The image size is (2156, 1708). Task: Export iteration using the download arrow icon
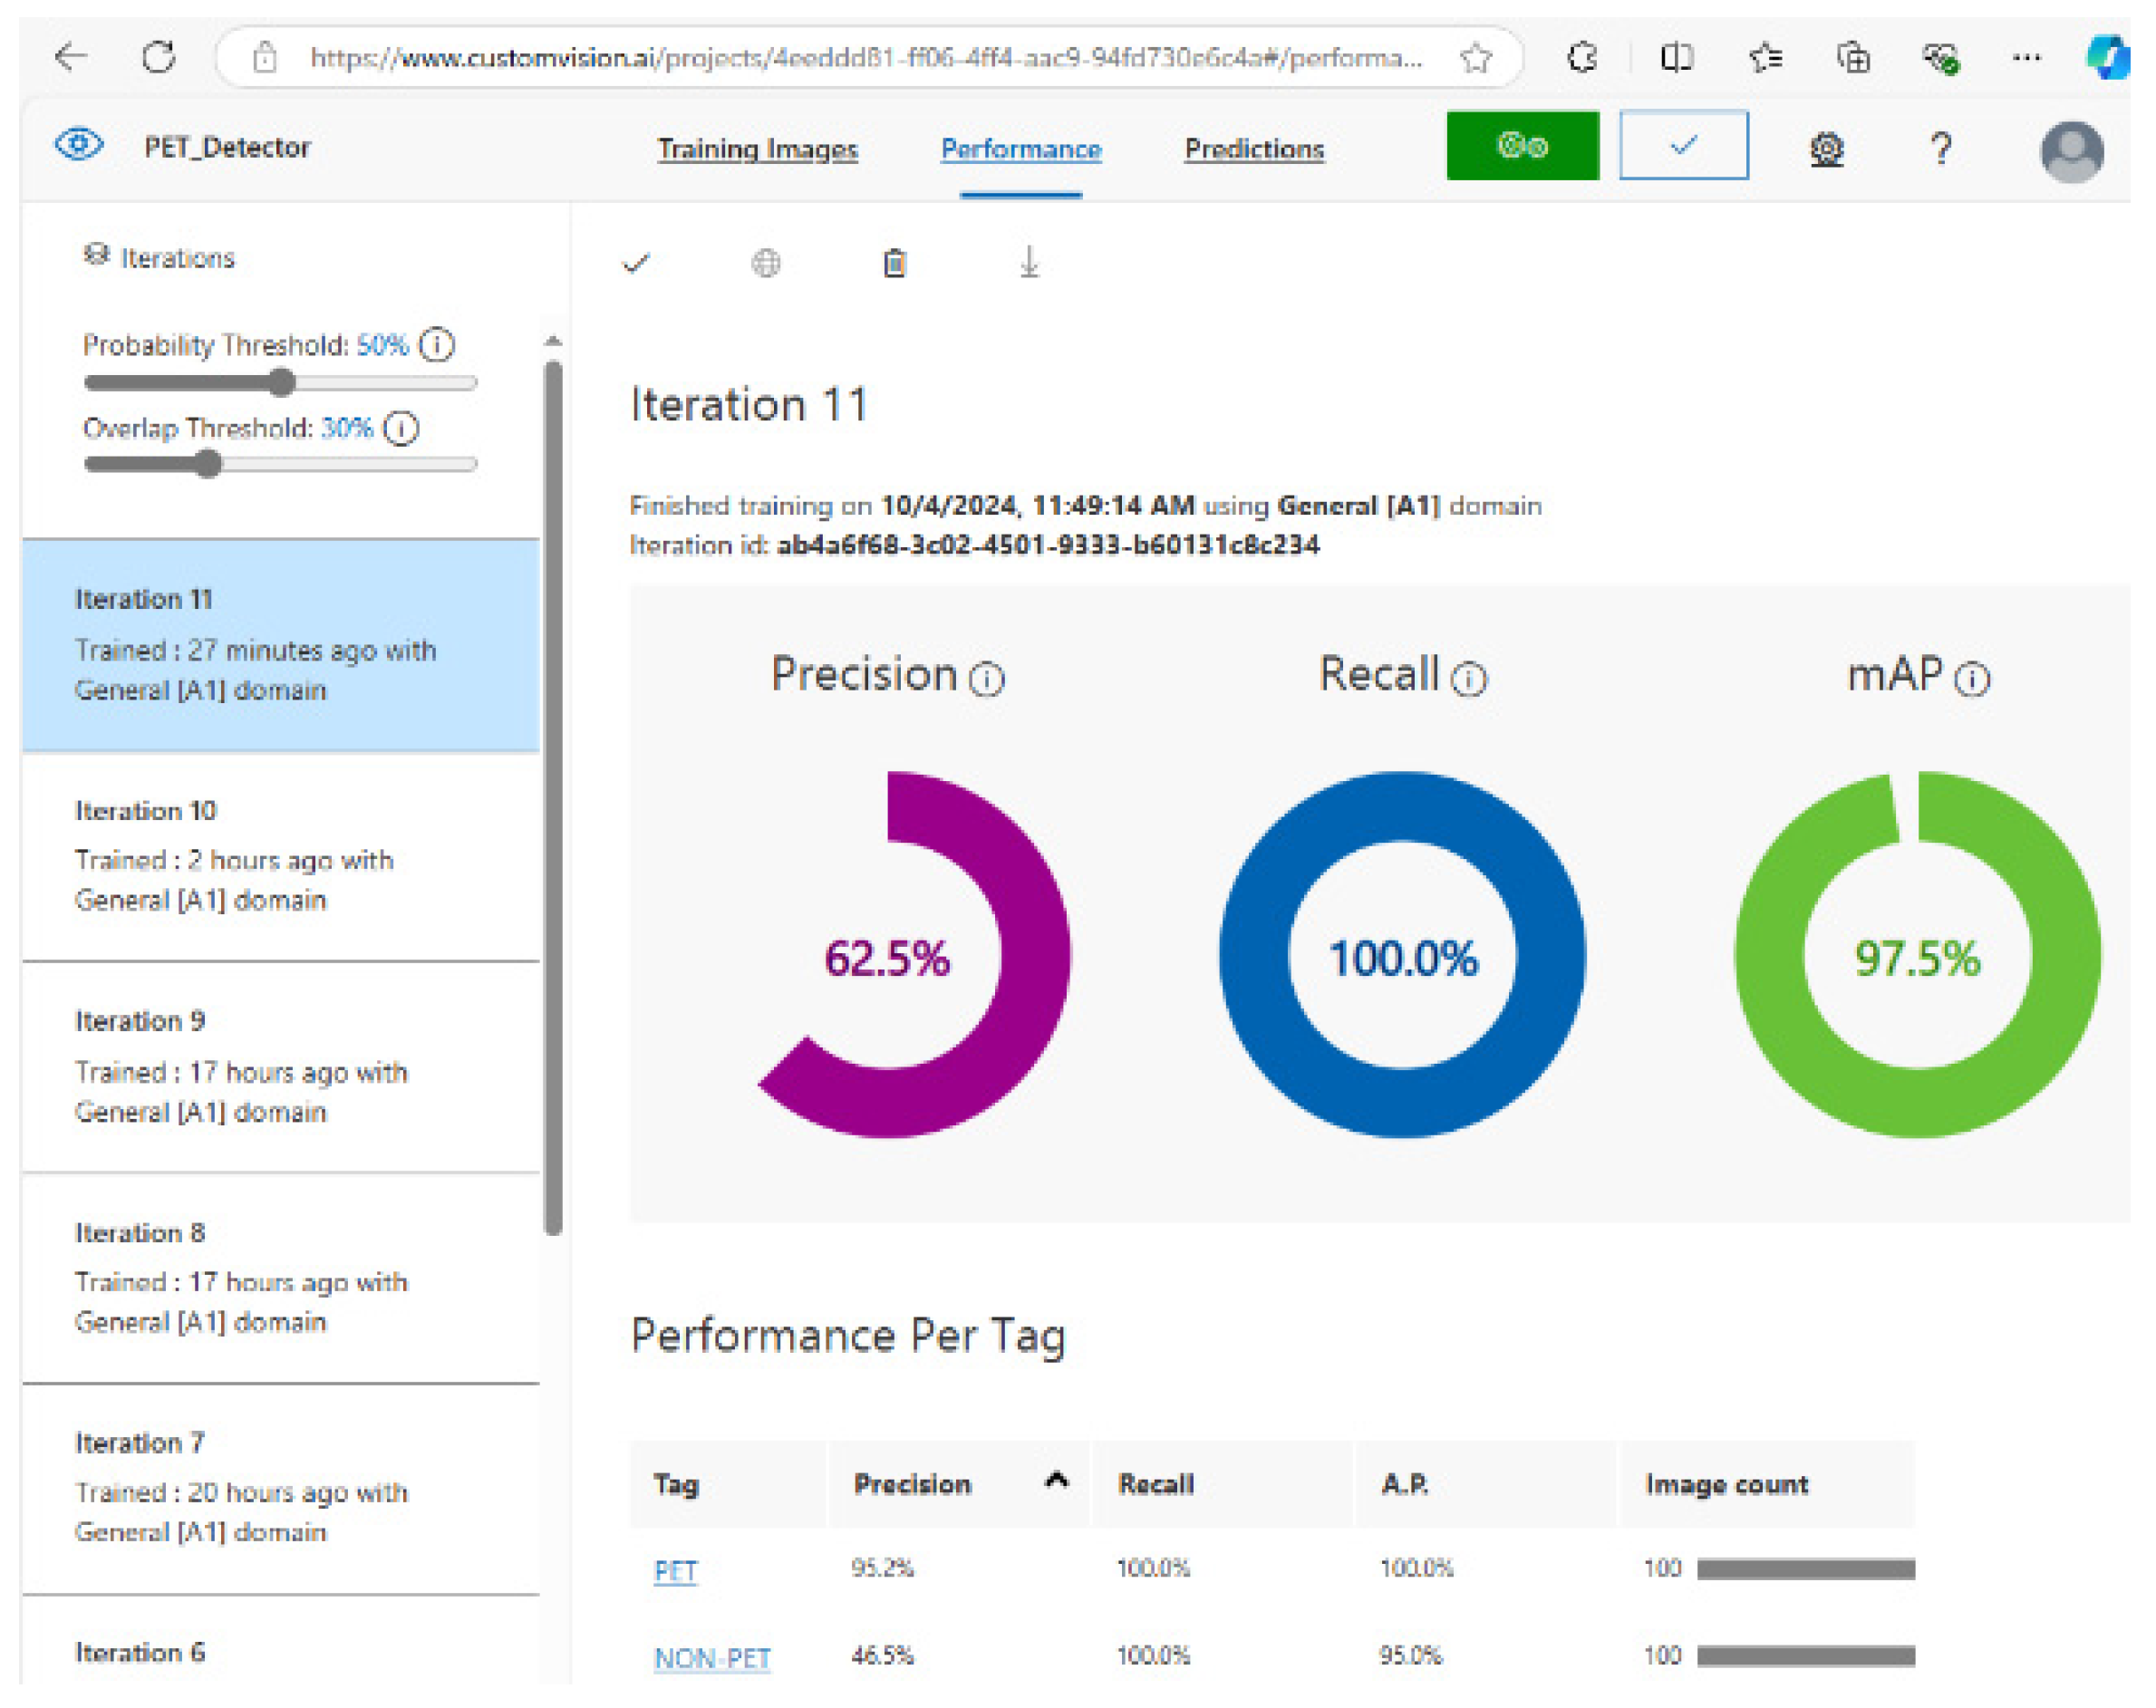tap(1029, 263)
